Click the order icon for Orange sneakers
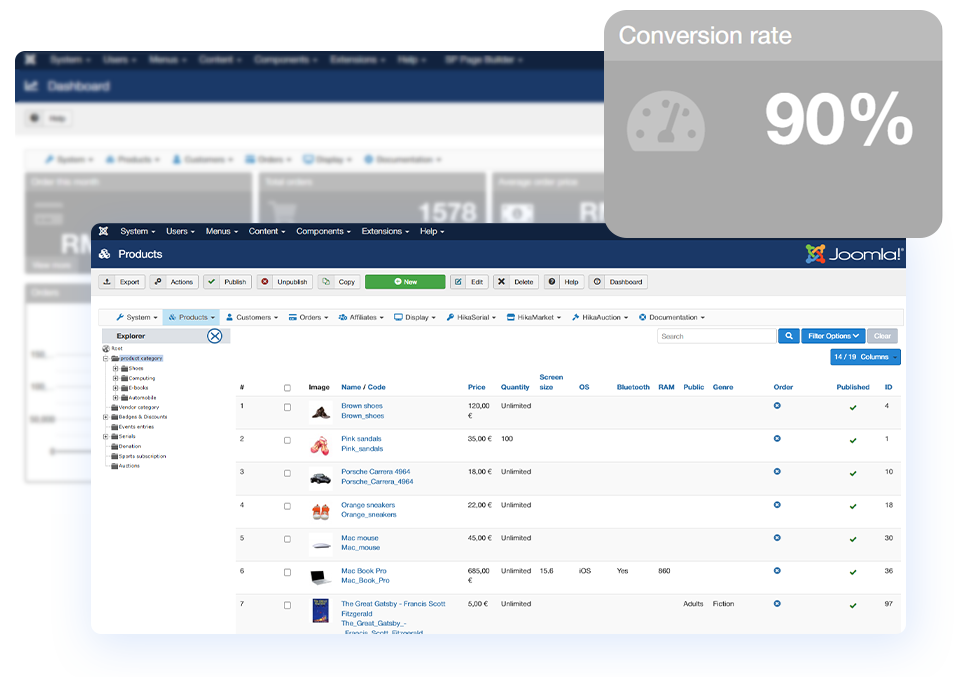Image resolution: width=956 pixels, height=677 pixels. 777,505
